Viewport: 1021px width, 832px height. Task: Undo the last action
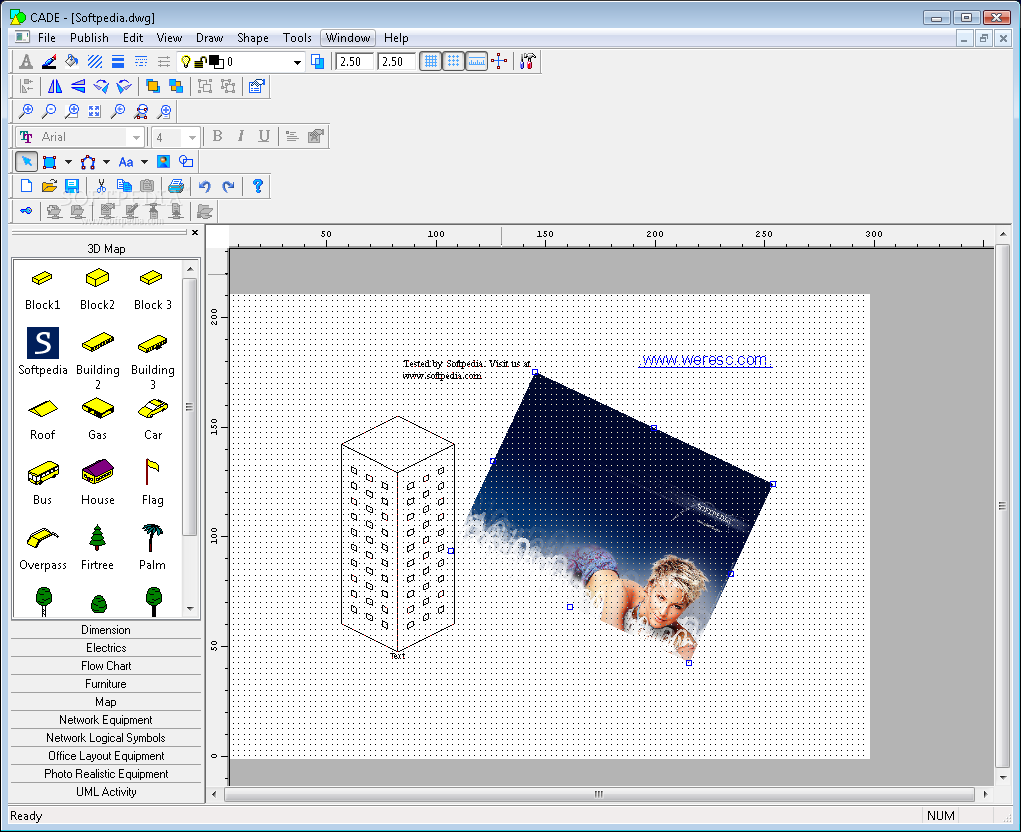[x=205, y=186]
